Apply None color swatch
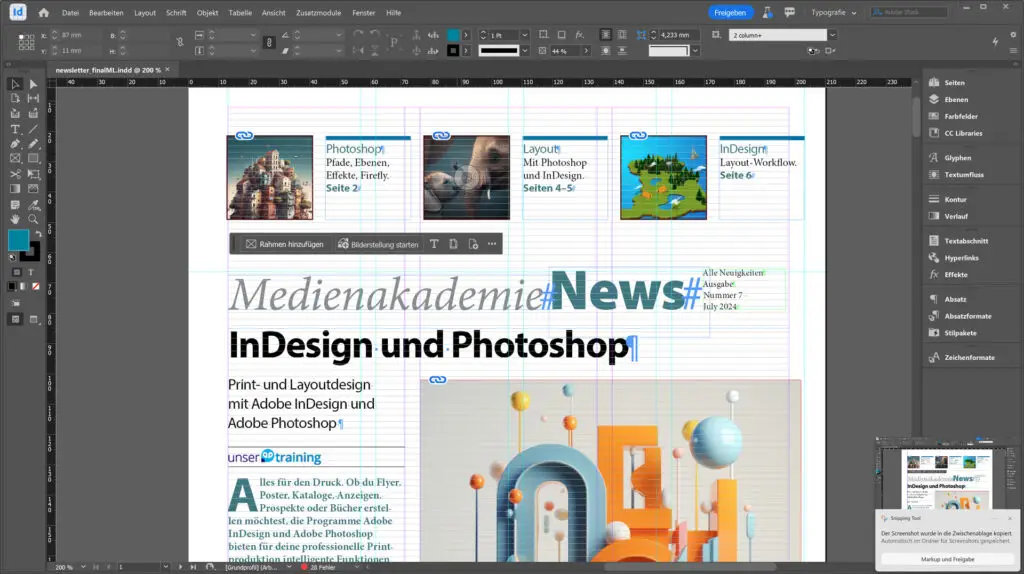This screenshot has width=1024, height=574. click(x=36, y=287)
